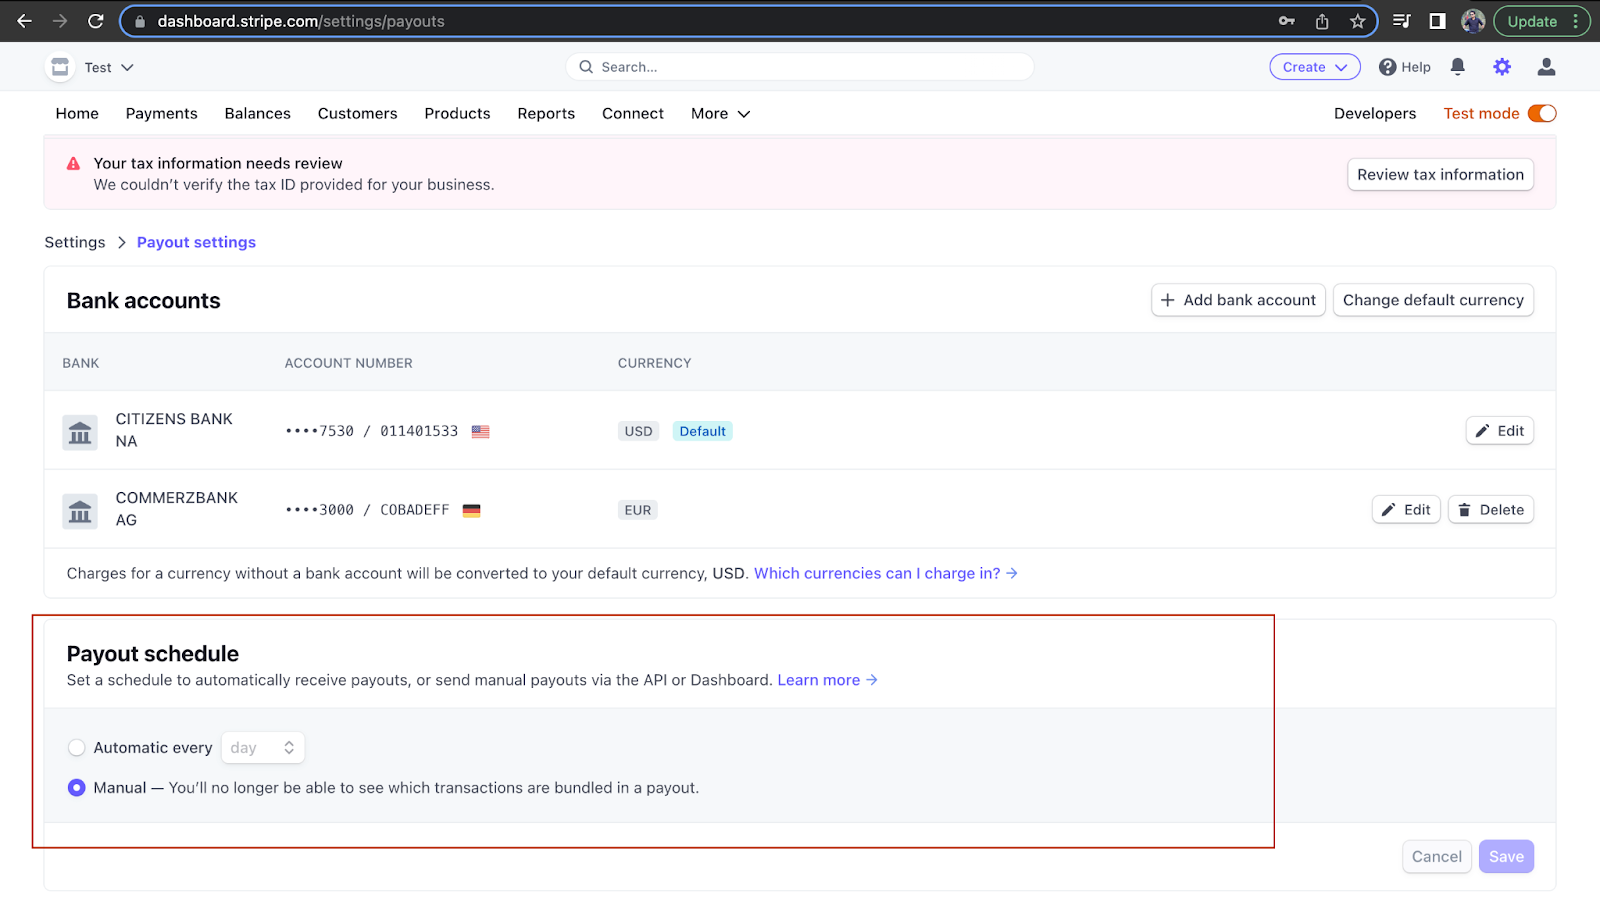Viewport: 1600px width, 902px height.
Task: Open the Payments tab
Action: (x=162, y=114)
